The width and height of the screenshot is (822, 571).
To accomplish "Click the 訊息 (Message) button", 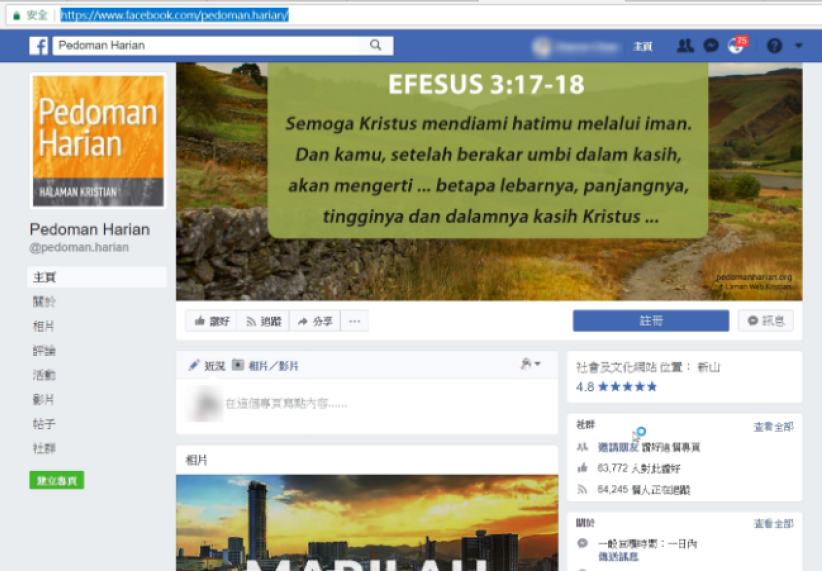I will [x=766, y=321].
